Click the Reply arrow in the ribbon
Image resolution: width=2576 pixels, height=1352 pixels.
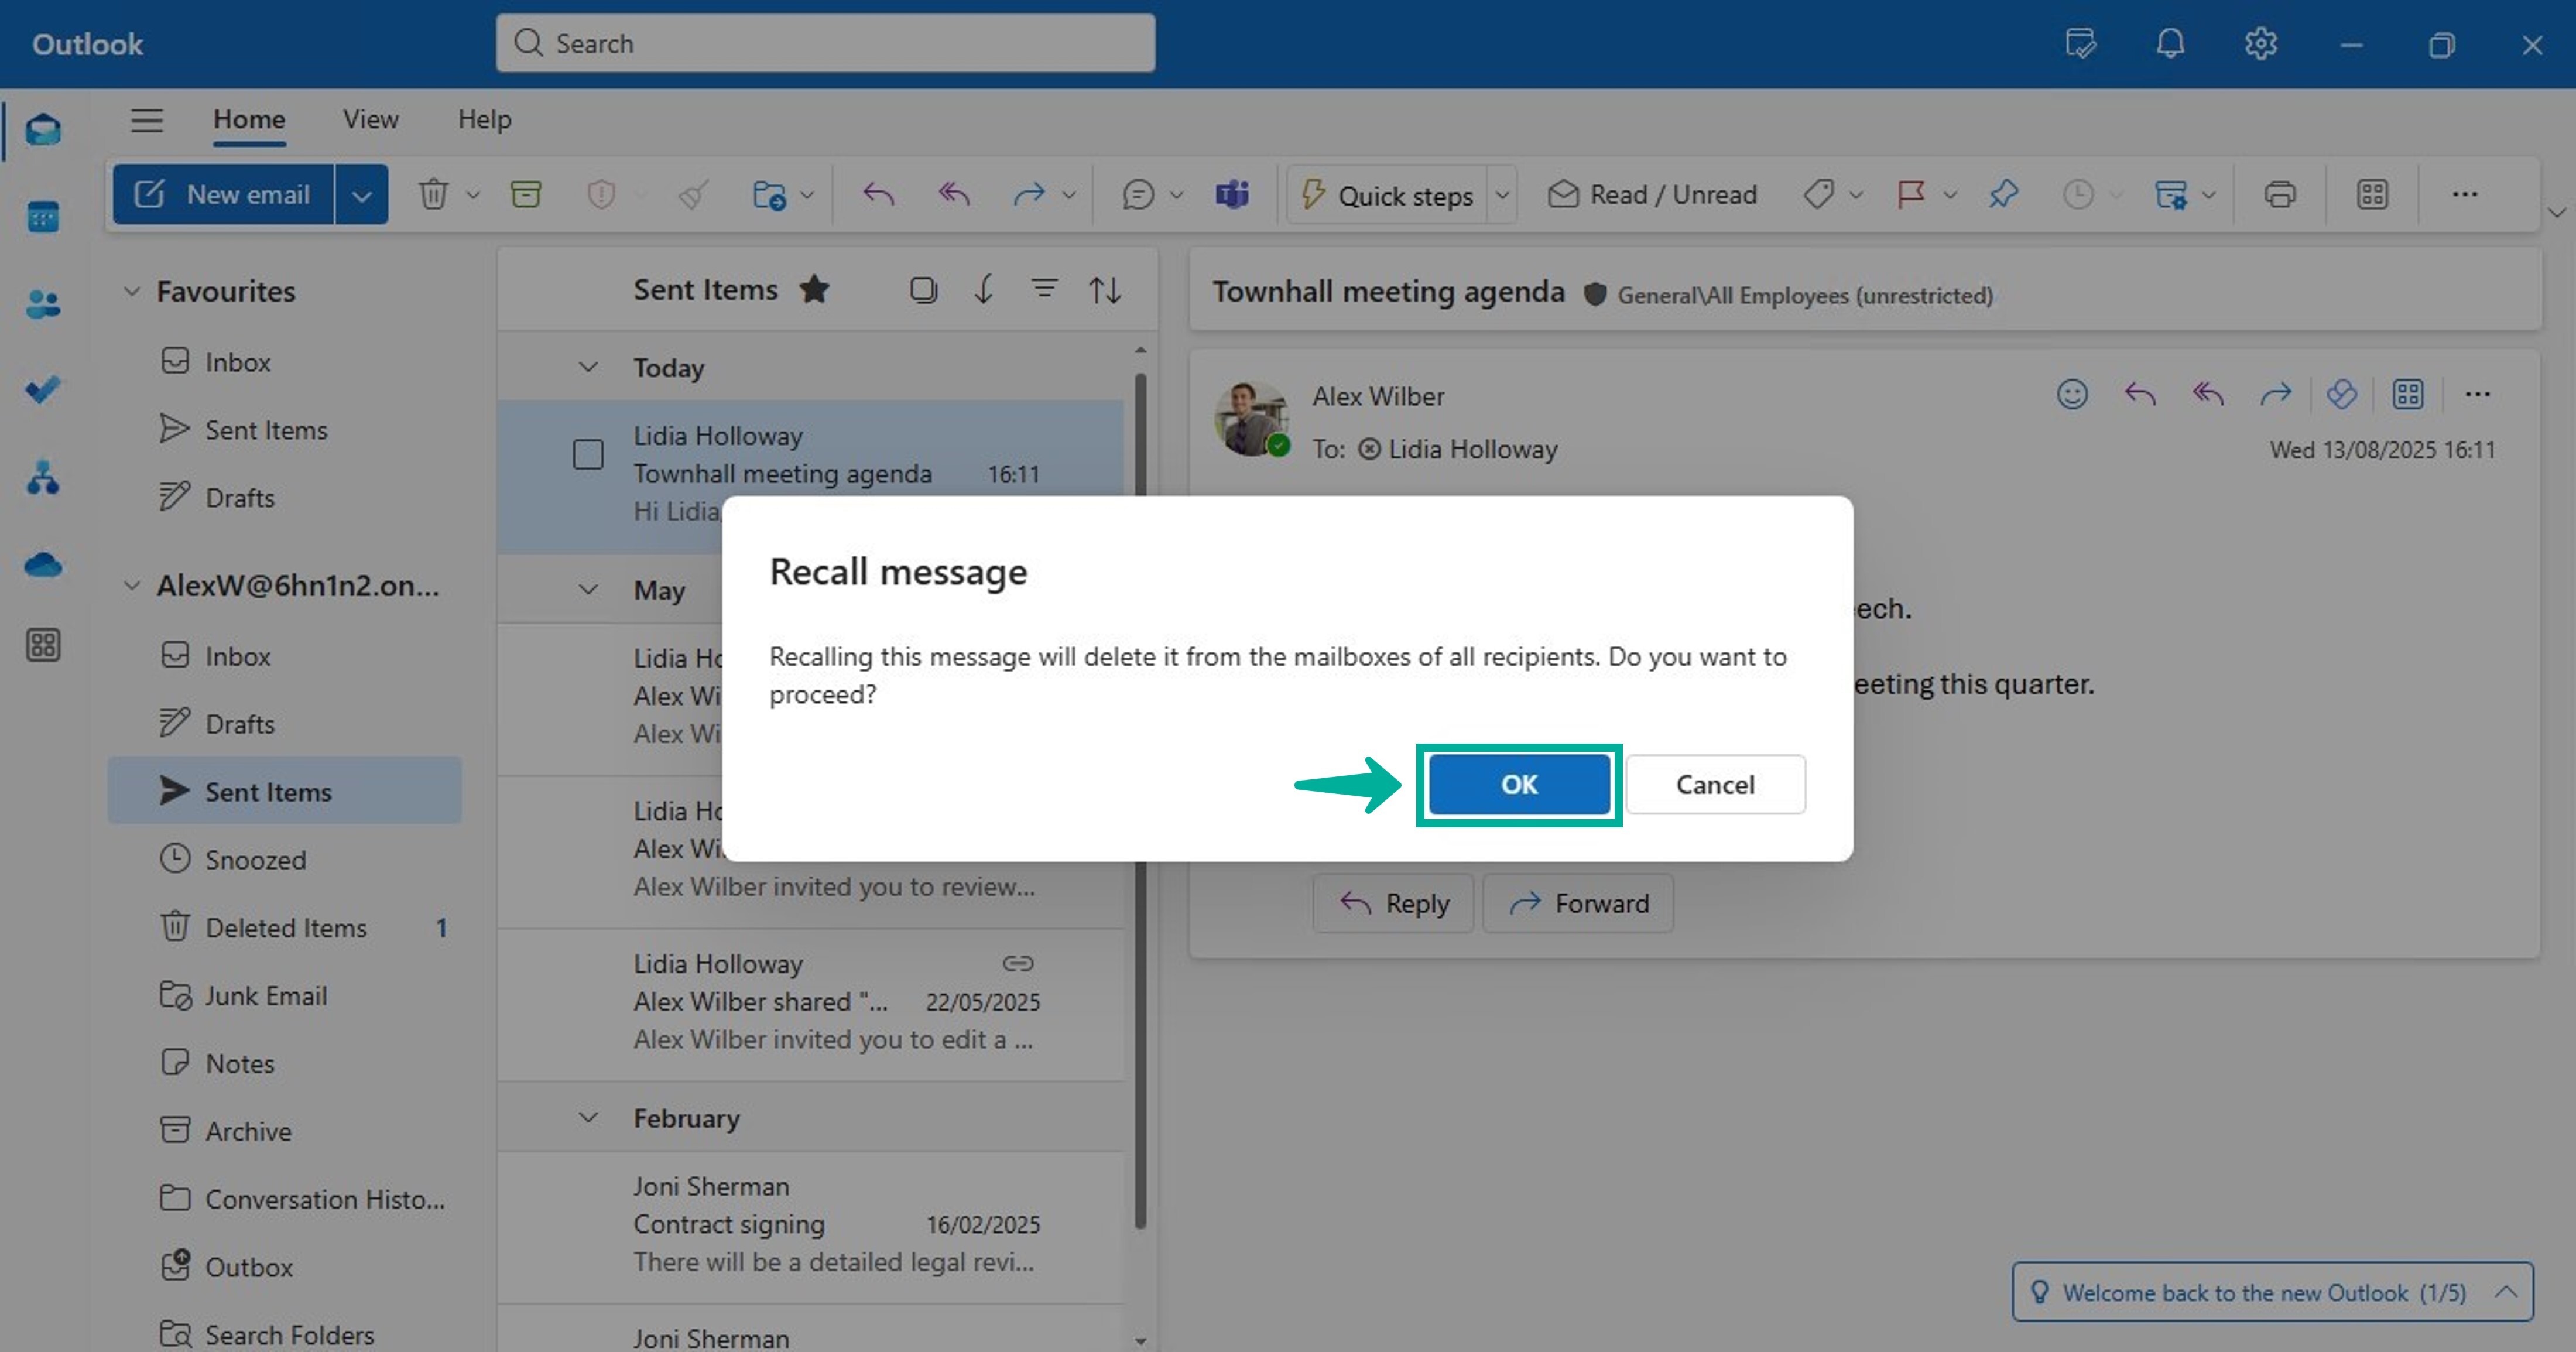[877, 194]
